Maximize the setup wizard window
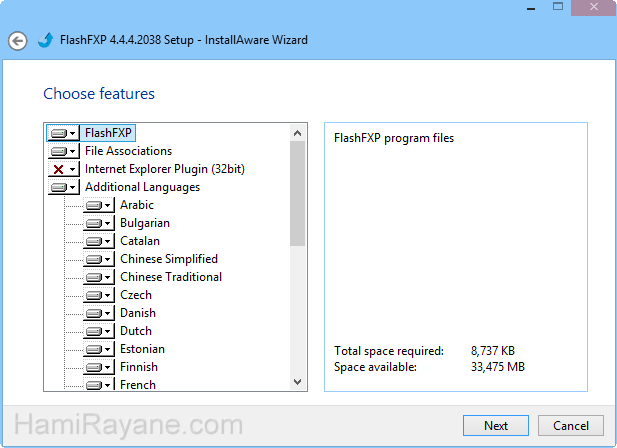 558,7
